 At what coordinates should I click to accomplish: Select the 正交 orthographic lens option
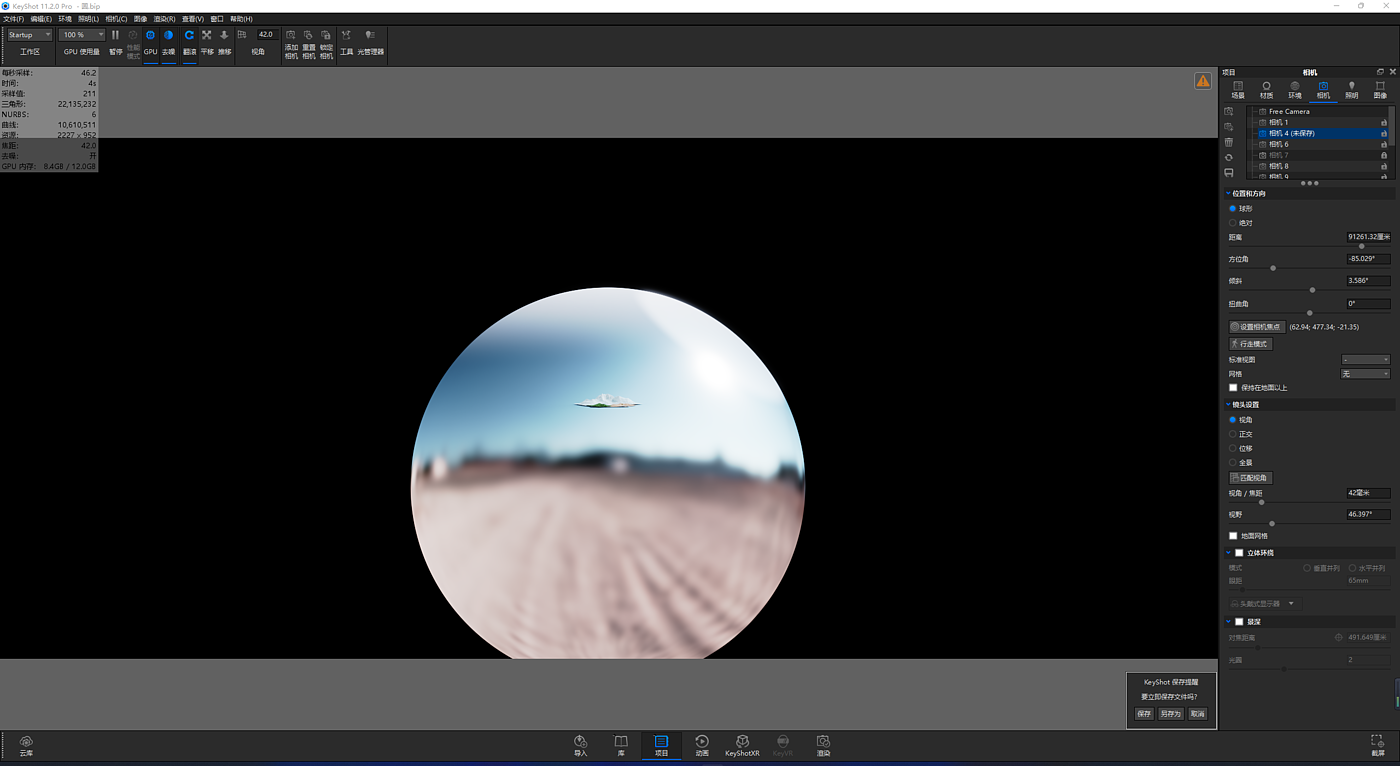pos(1233,434)
